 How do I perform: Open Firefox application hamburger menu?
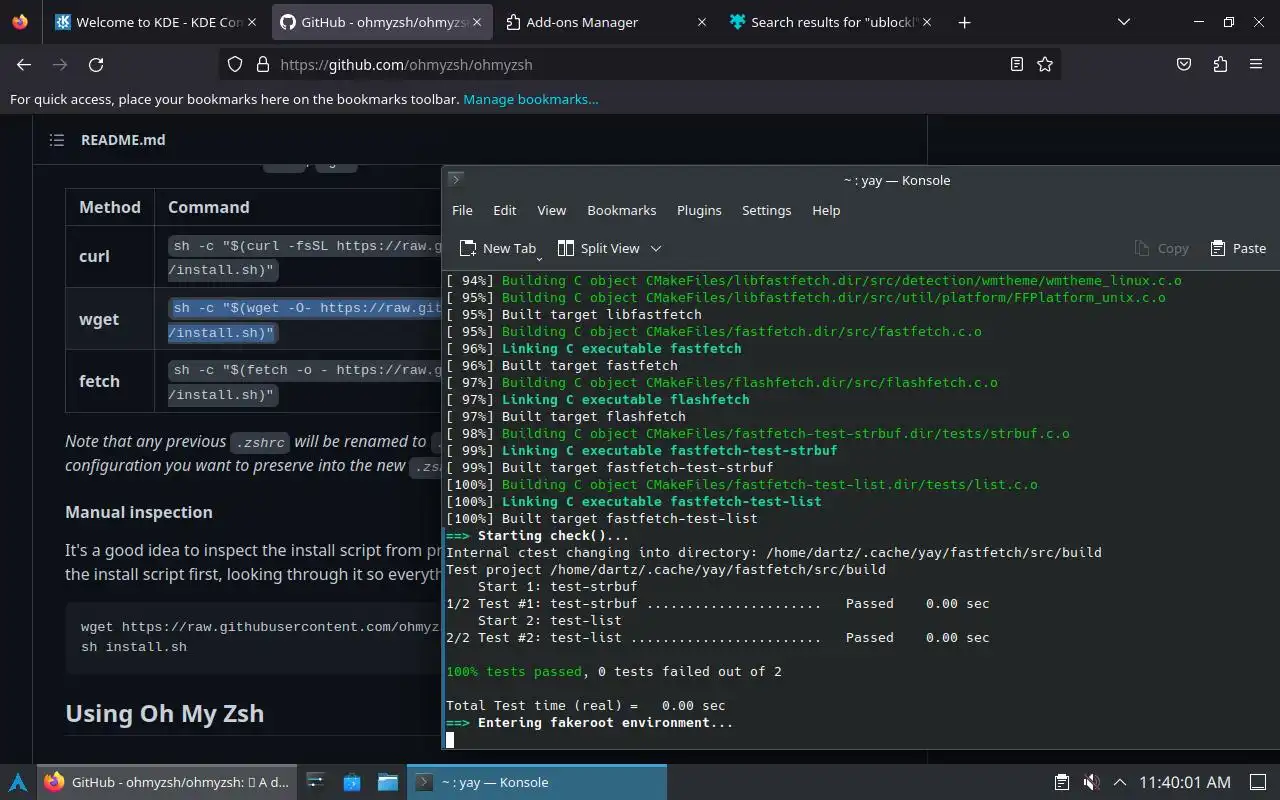tap(1256, 64)
